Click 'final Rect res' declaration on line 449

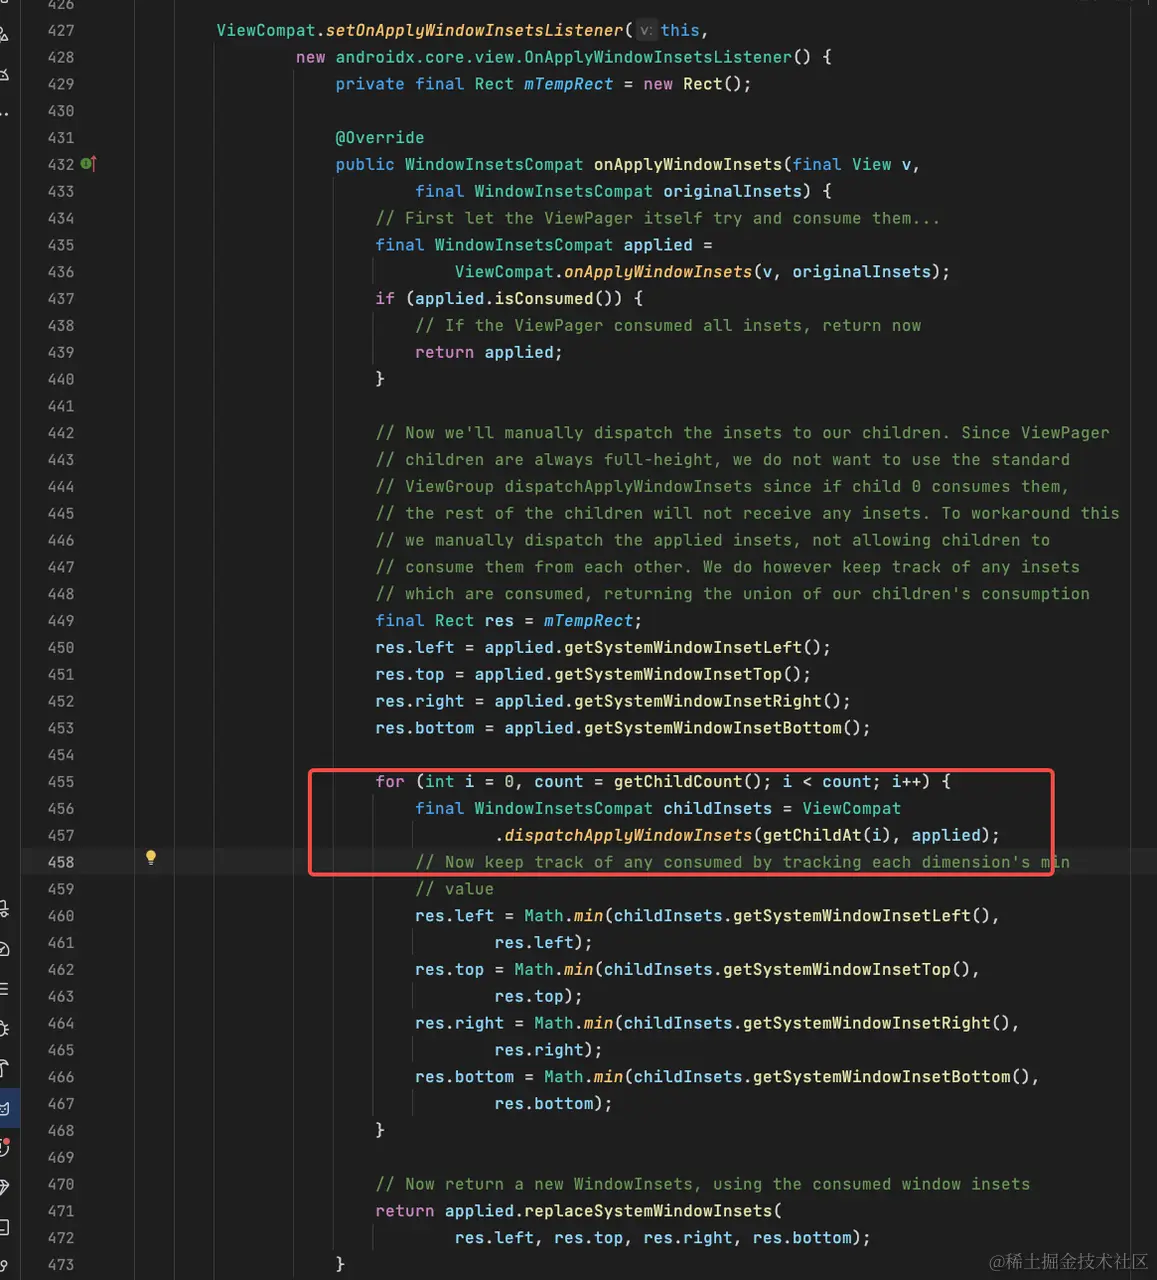point(445,620)
